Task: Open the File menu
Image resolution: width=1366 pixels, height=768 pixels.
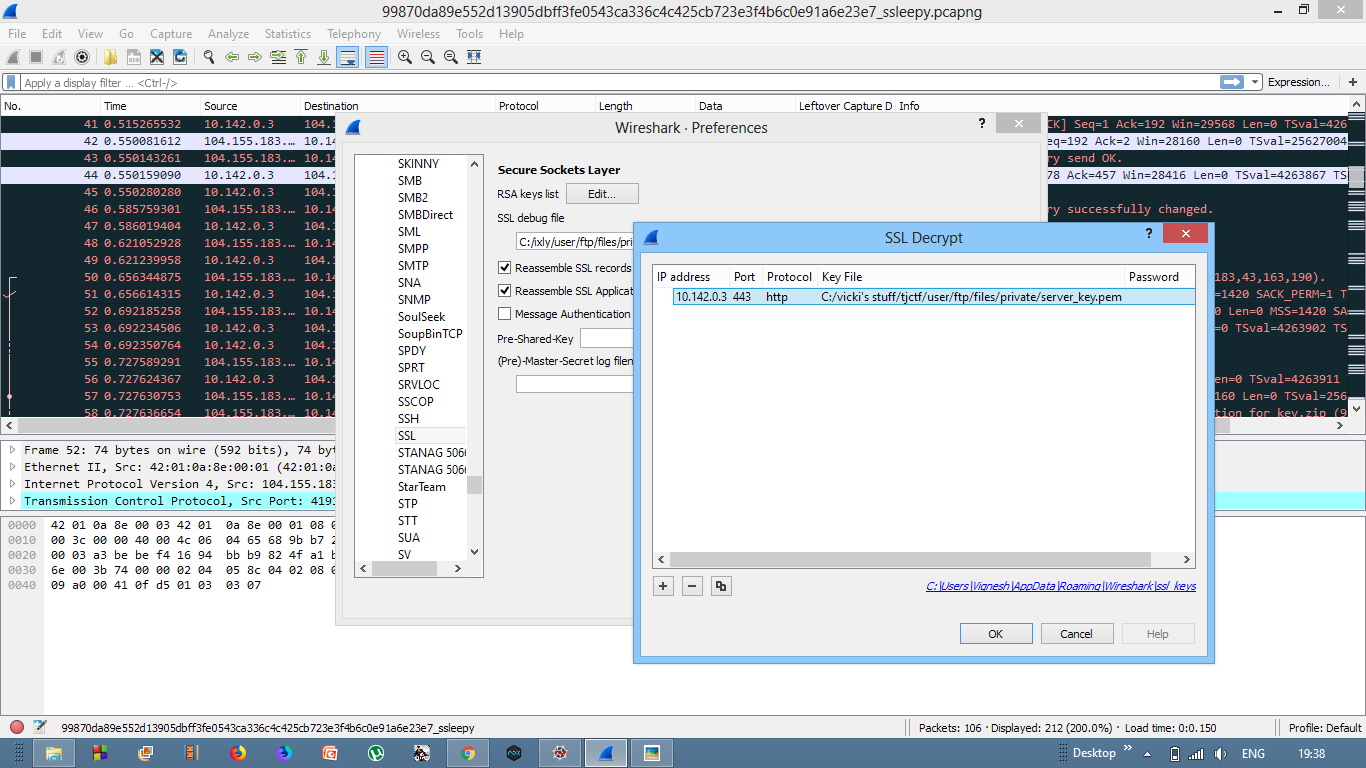Action: (17, 33)
